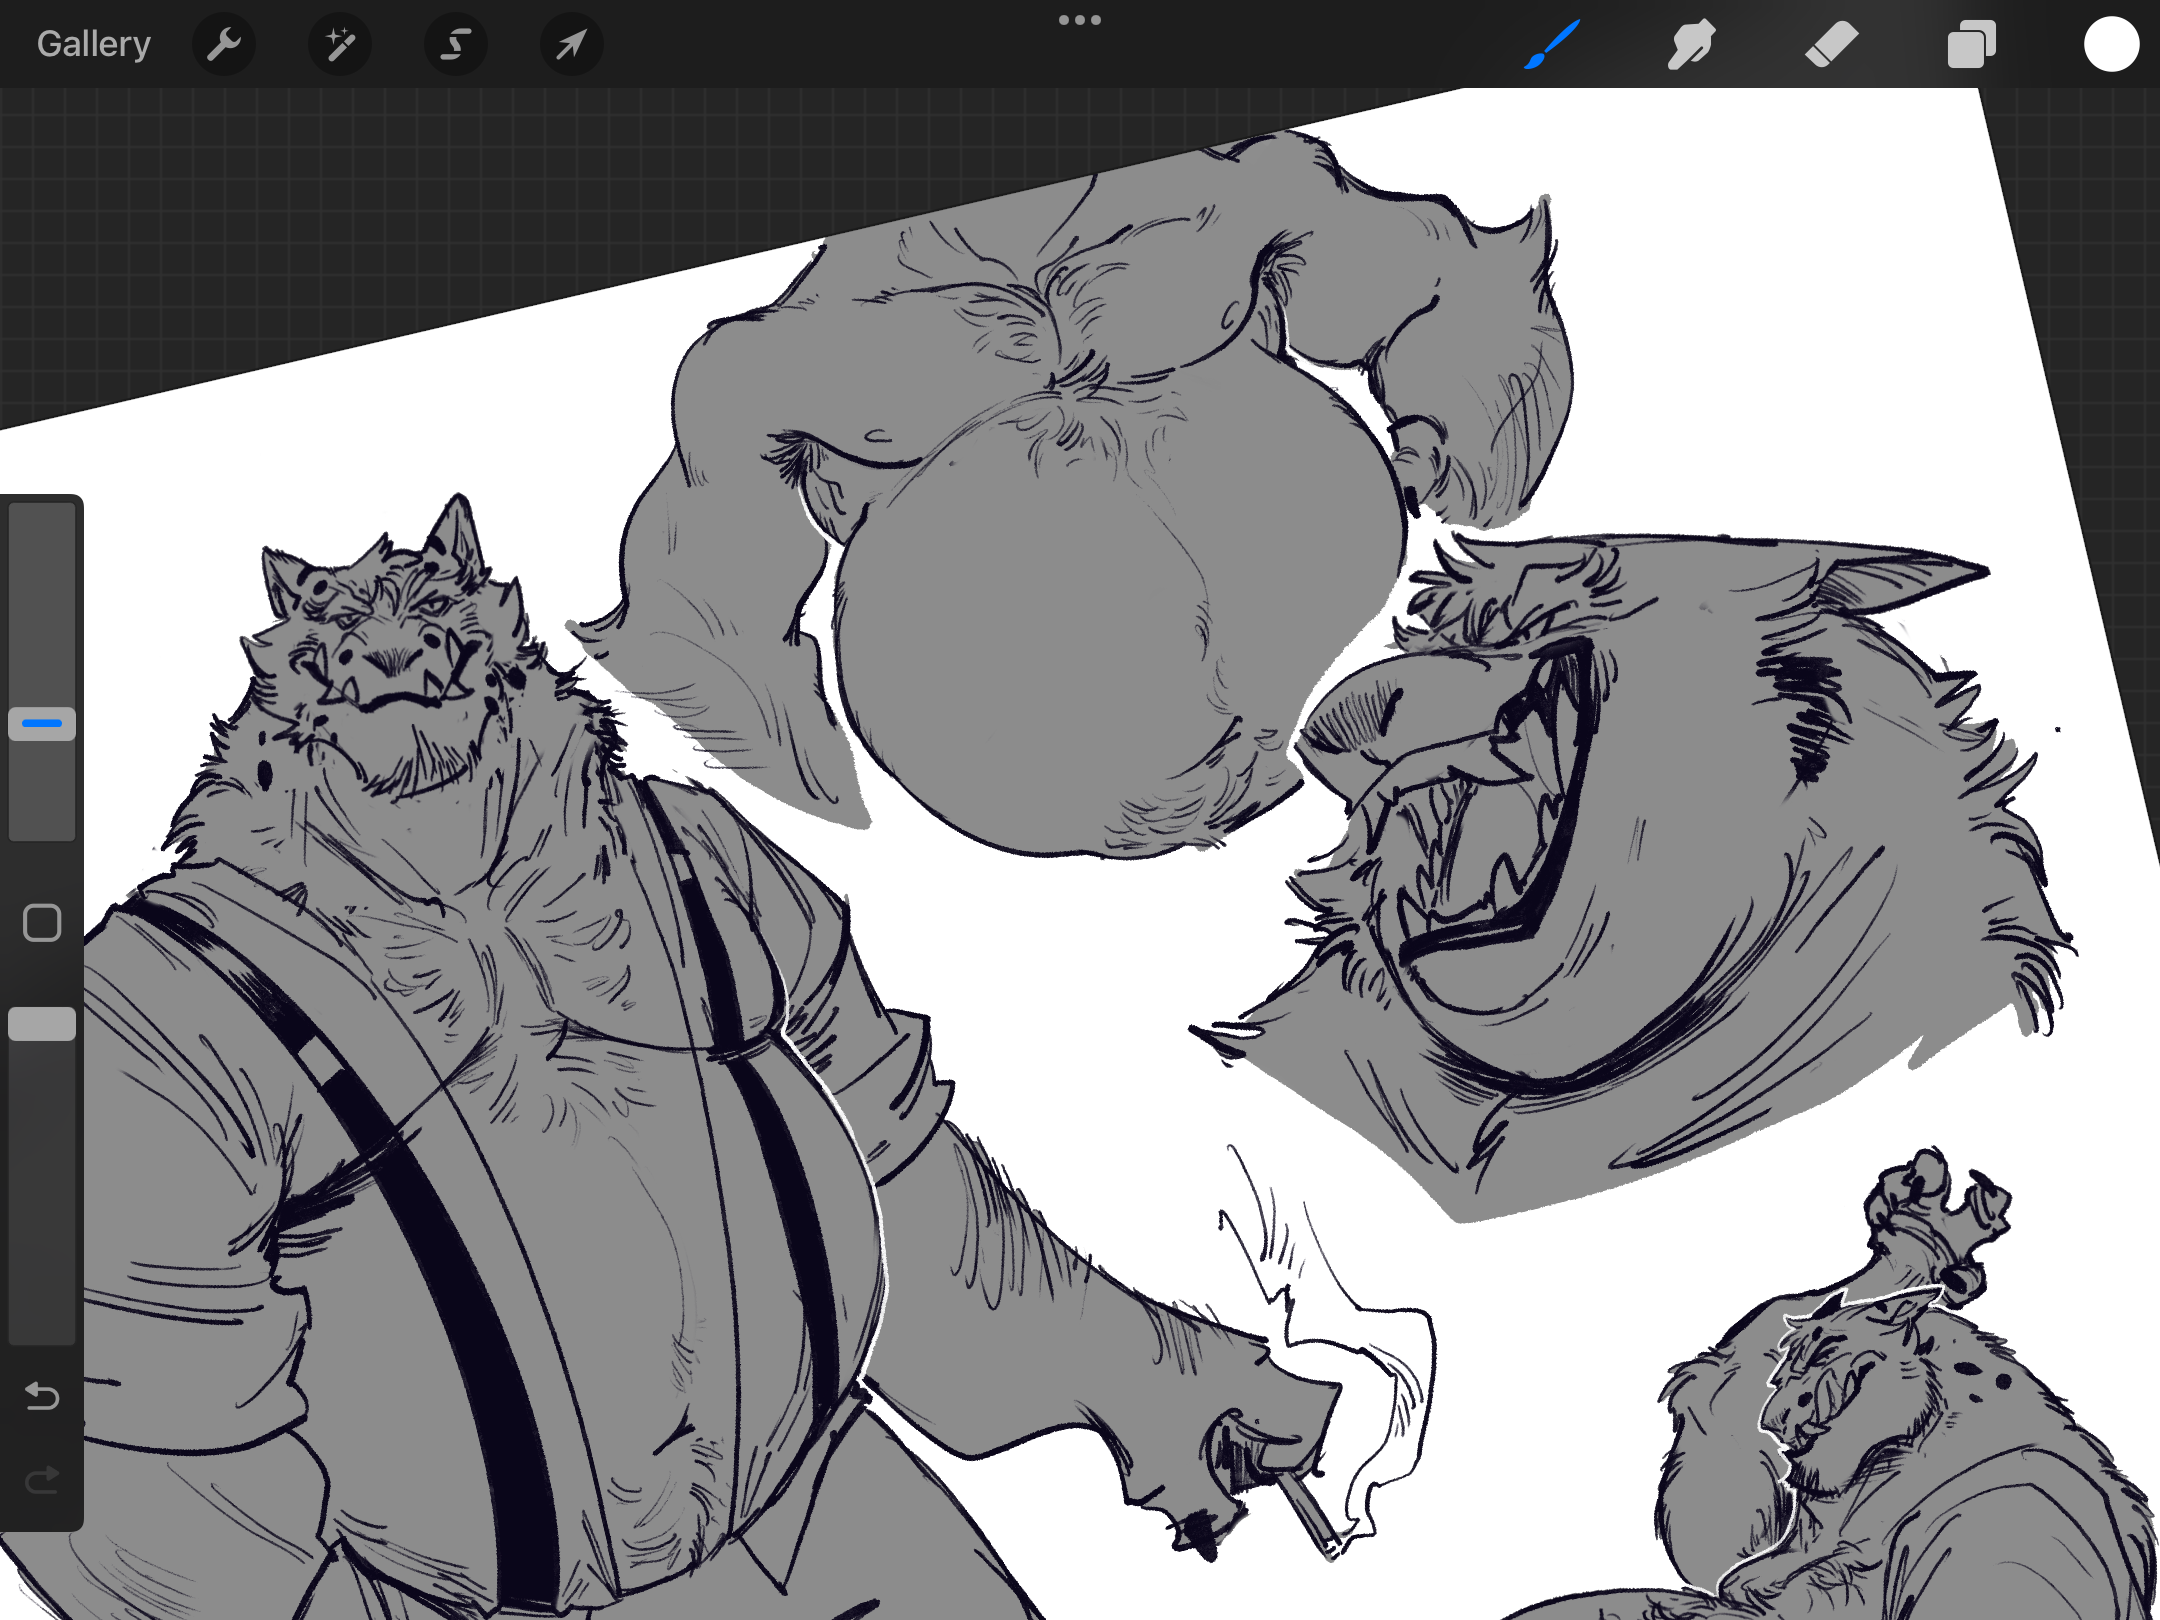This screenshot has height=1620, width=2160.
Task: Tap the three-dot menu at top center
Action: tap(1080, 20)
